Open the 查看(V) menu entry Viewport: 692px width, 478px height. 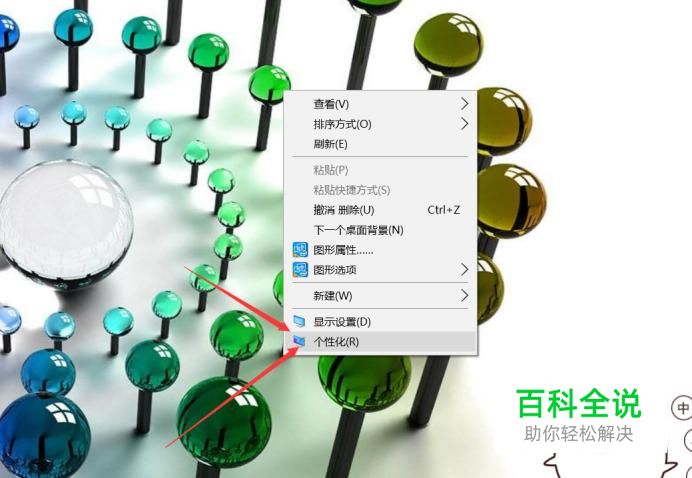(384, 104)
